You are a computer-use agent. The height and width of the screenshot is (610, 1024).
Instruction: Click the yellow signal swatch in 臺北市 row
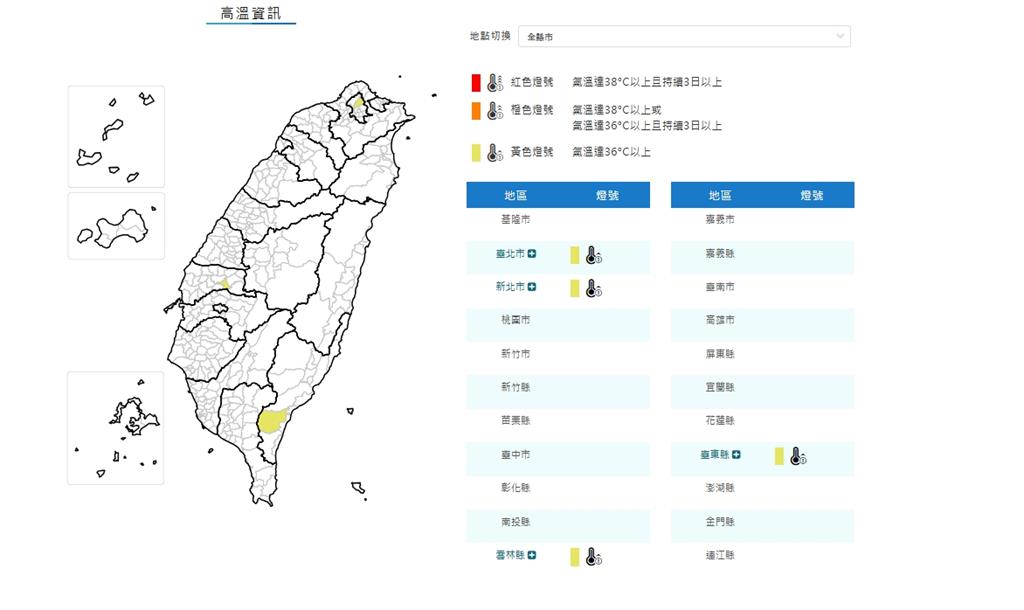pyautogui.click(x=575, y=255)
